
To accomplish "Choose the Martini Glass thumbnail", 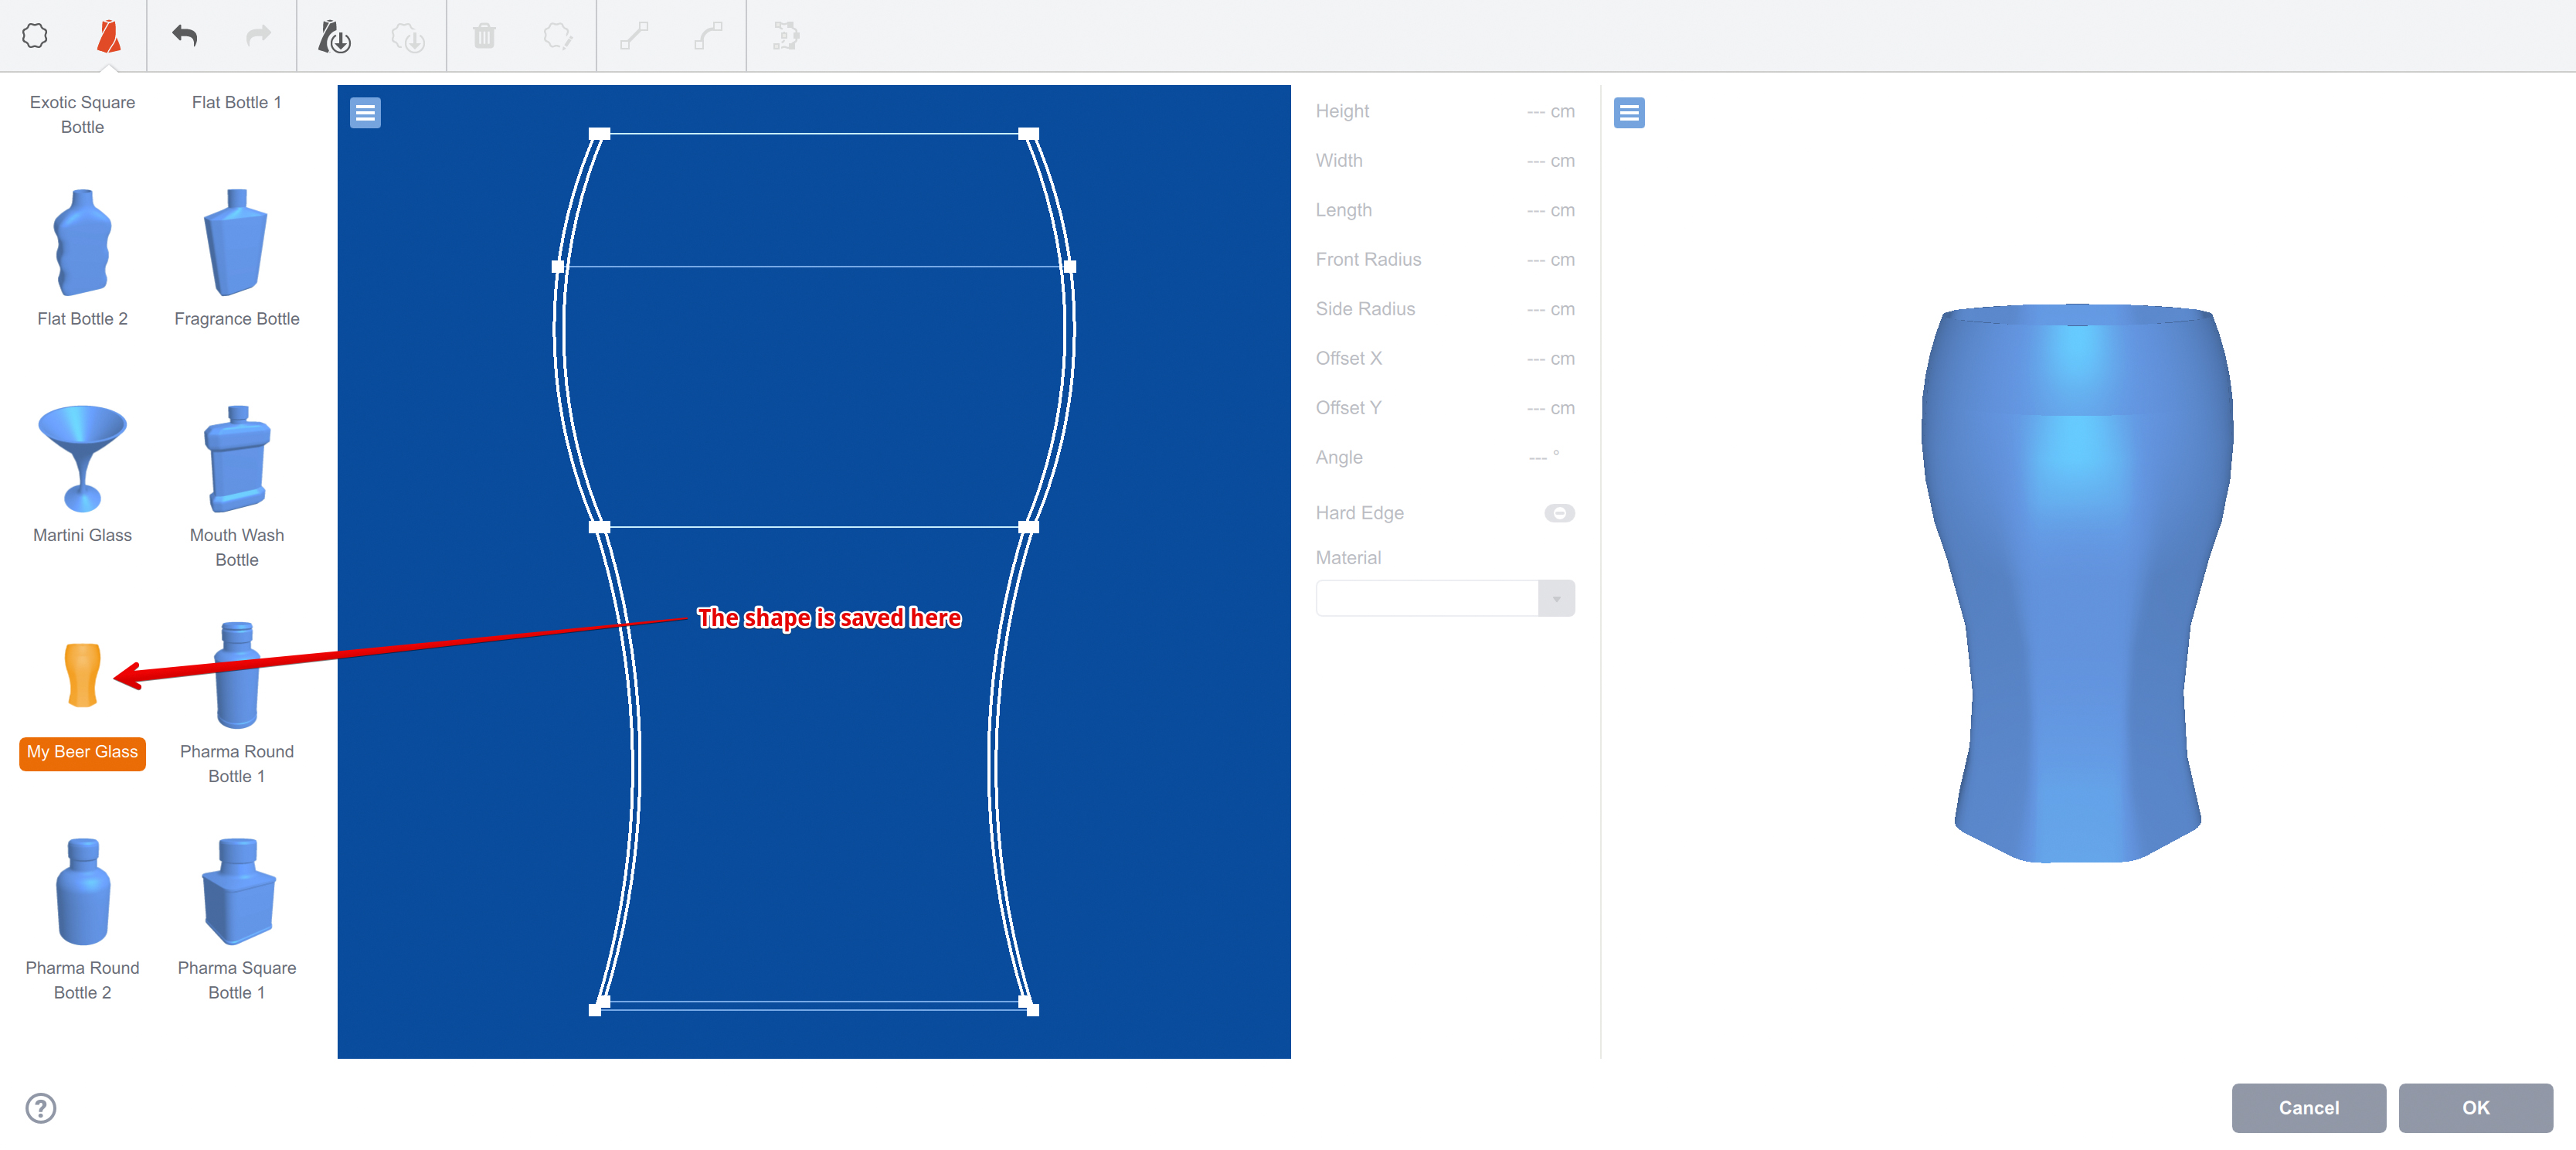I will tap(82, 459).
